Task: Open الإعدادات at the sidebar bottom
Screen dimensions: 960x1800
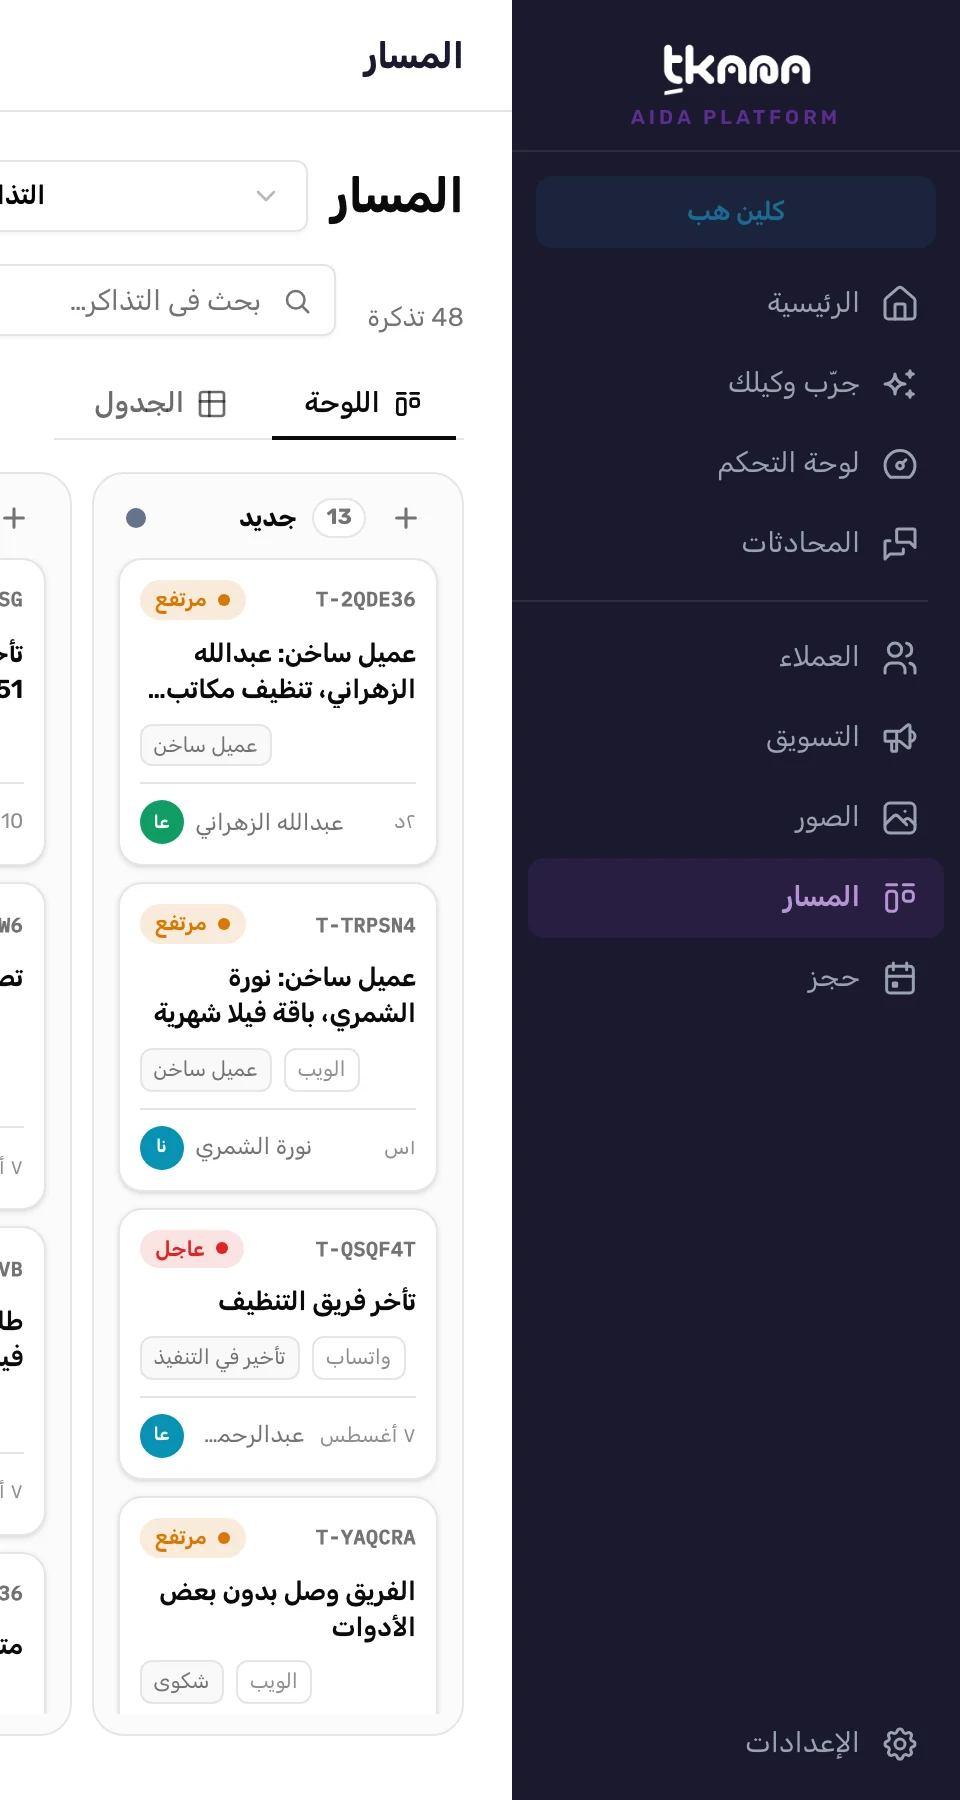Action: (736, 1743)
